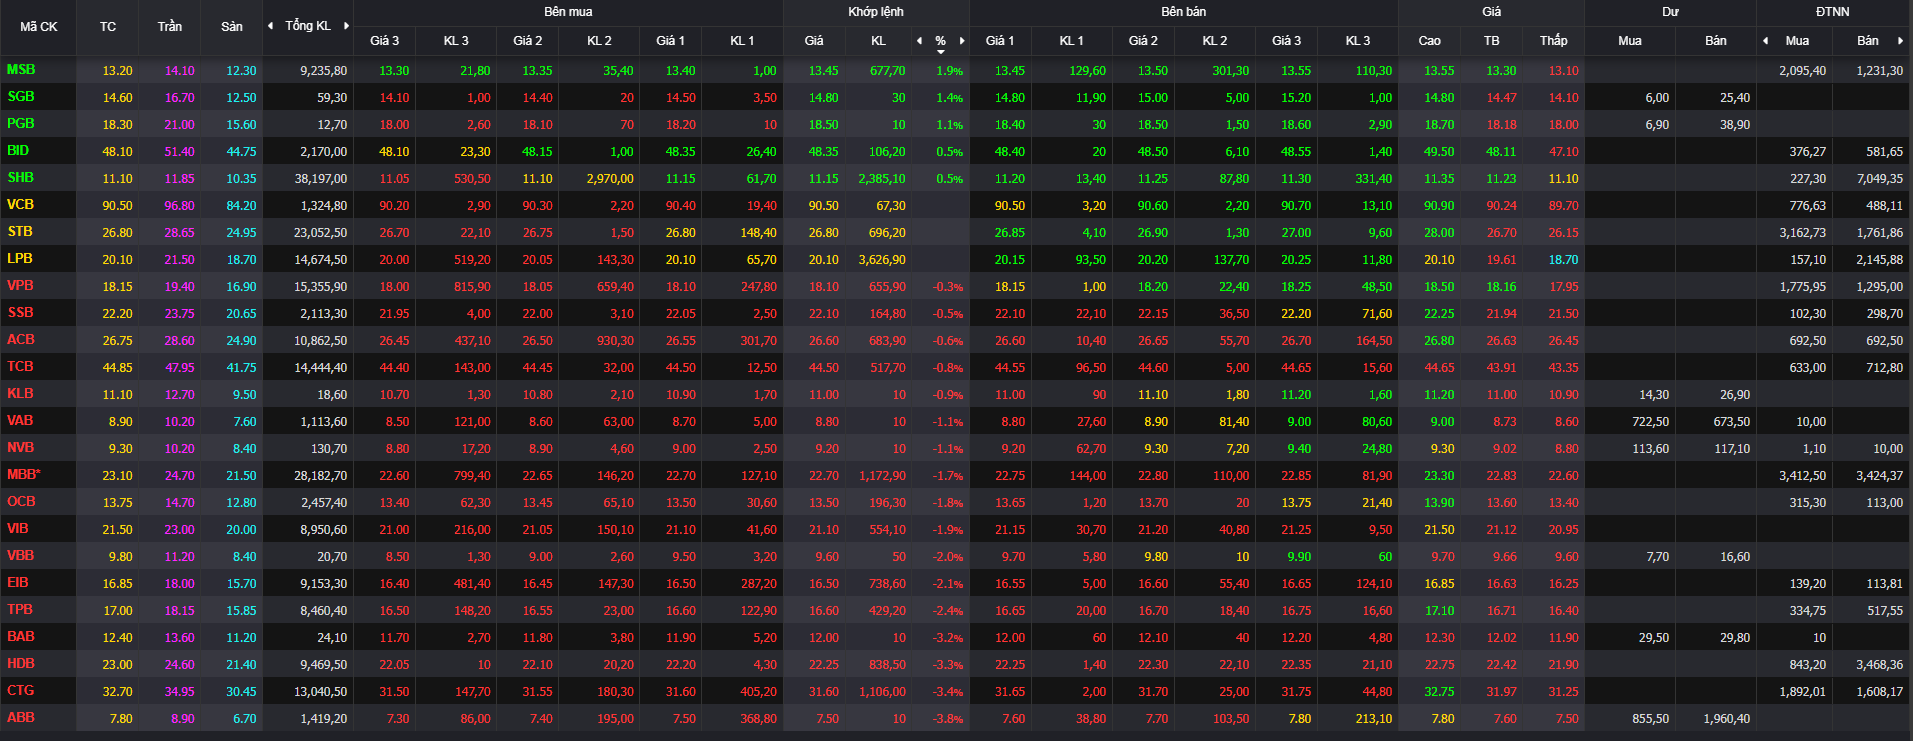
Task: Click the Tổng KL column header
Action: tap(308, 26)
